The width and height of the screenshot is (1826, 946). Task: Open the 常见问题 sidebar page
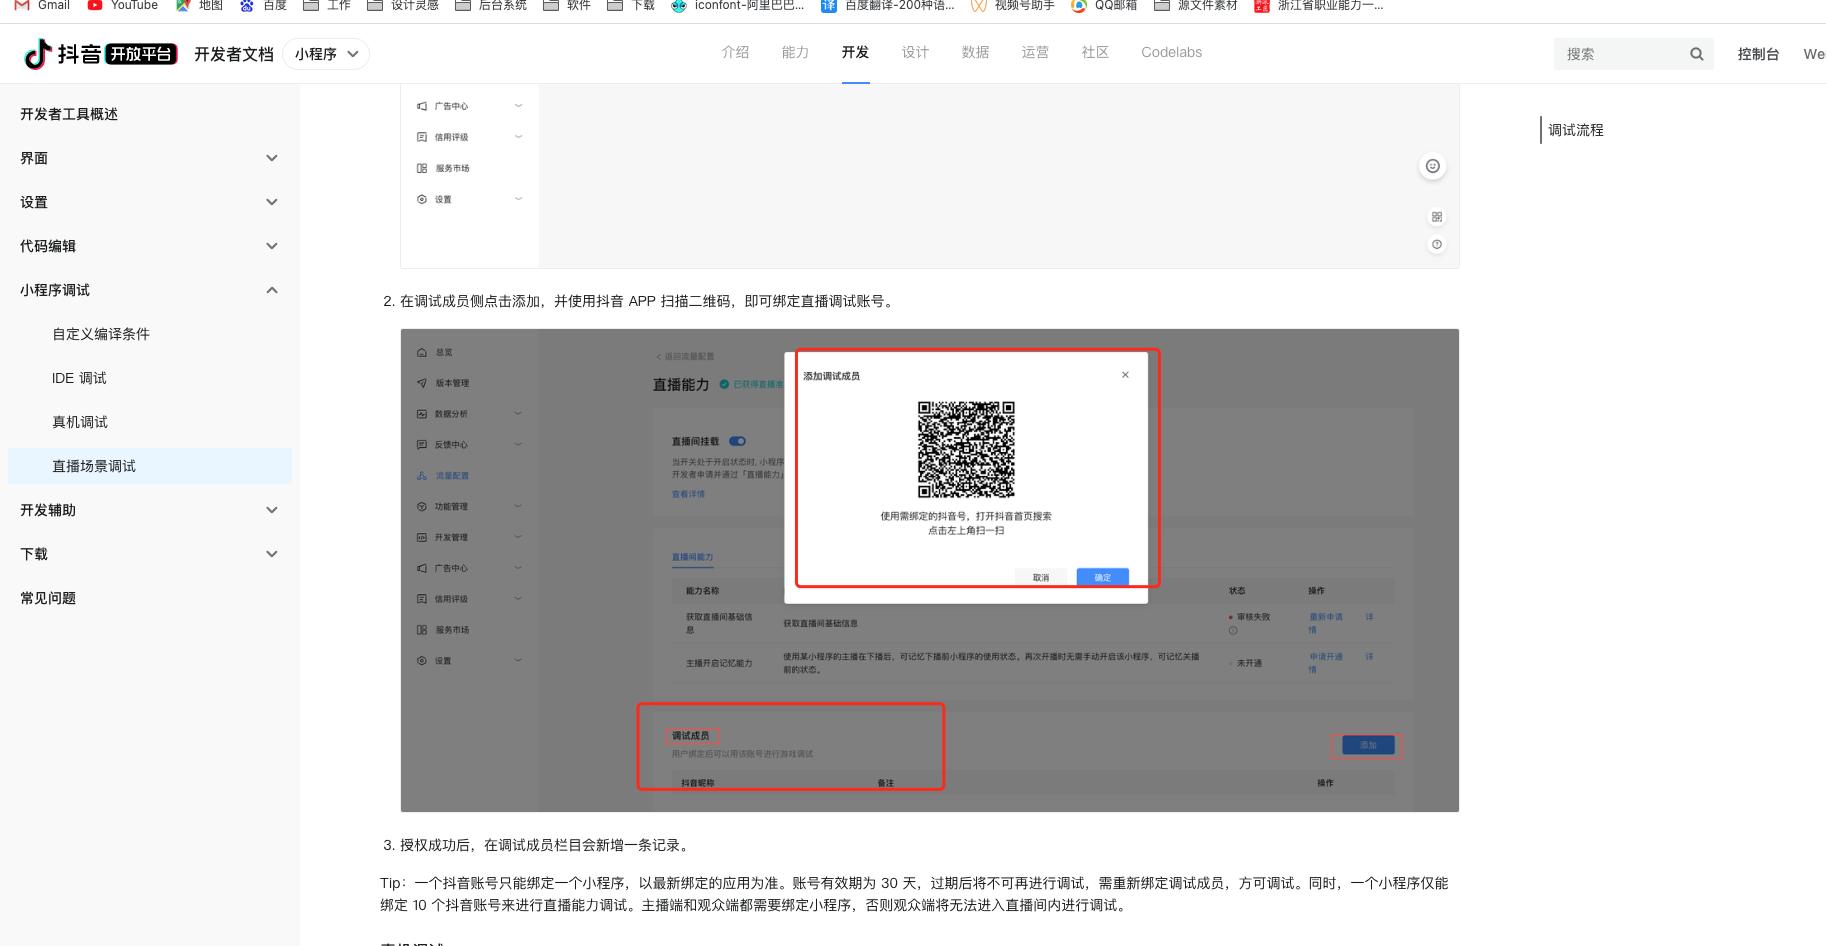[48, 598]
